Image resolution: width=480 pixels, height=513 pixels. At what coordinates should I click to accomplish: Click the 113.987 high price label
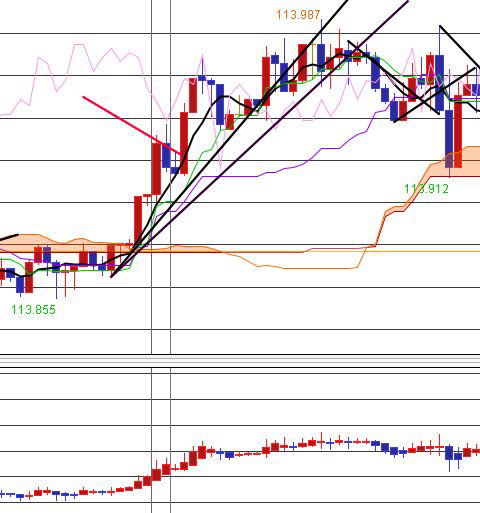(298, 15)
